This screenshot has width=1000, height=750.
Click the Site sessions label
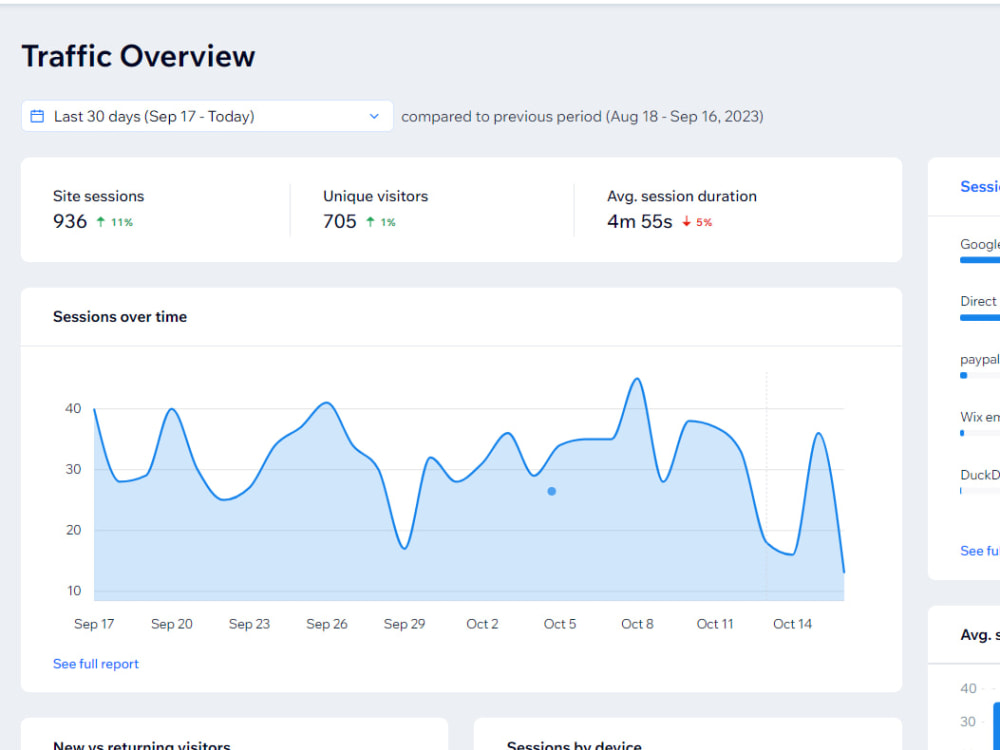(x=98, y=196)
